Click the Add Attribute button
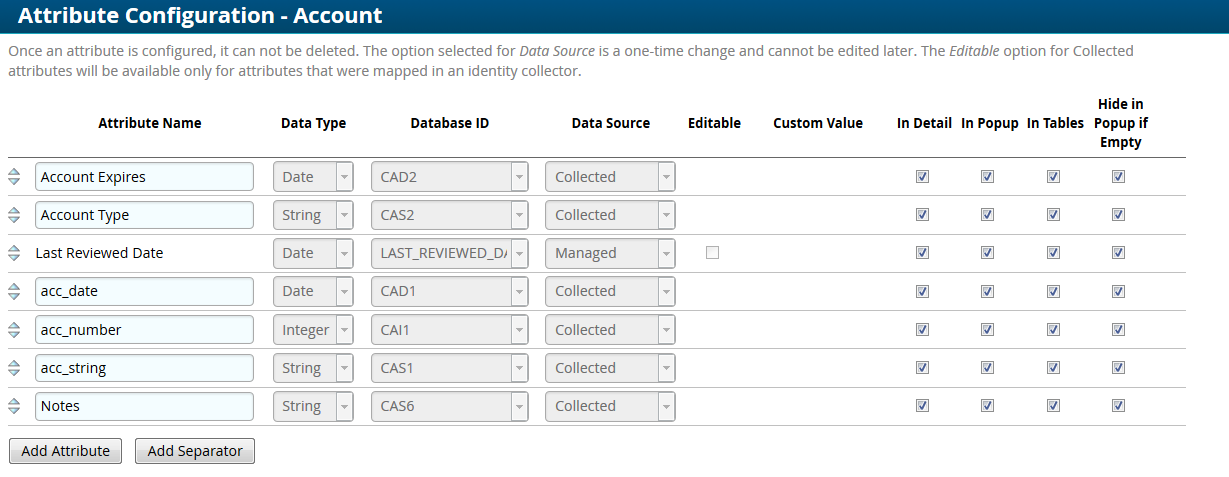The width and height of the screenshot is (1229, 477). click(x=65, y=451)
